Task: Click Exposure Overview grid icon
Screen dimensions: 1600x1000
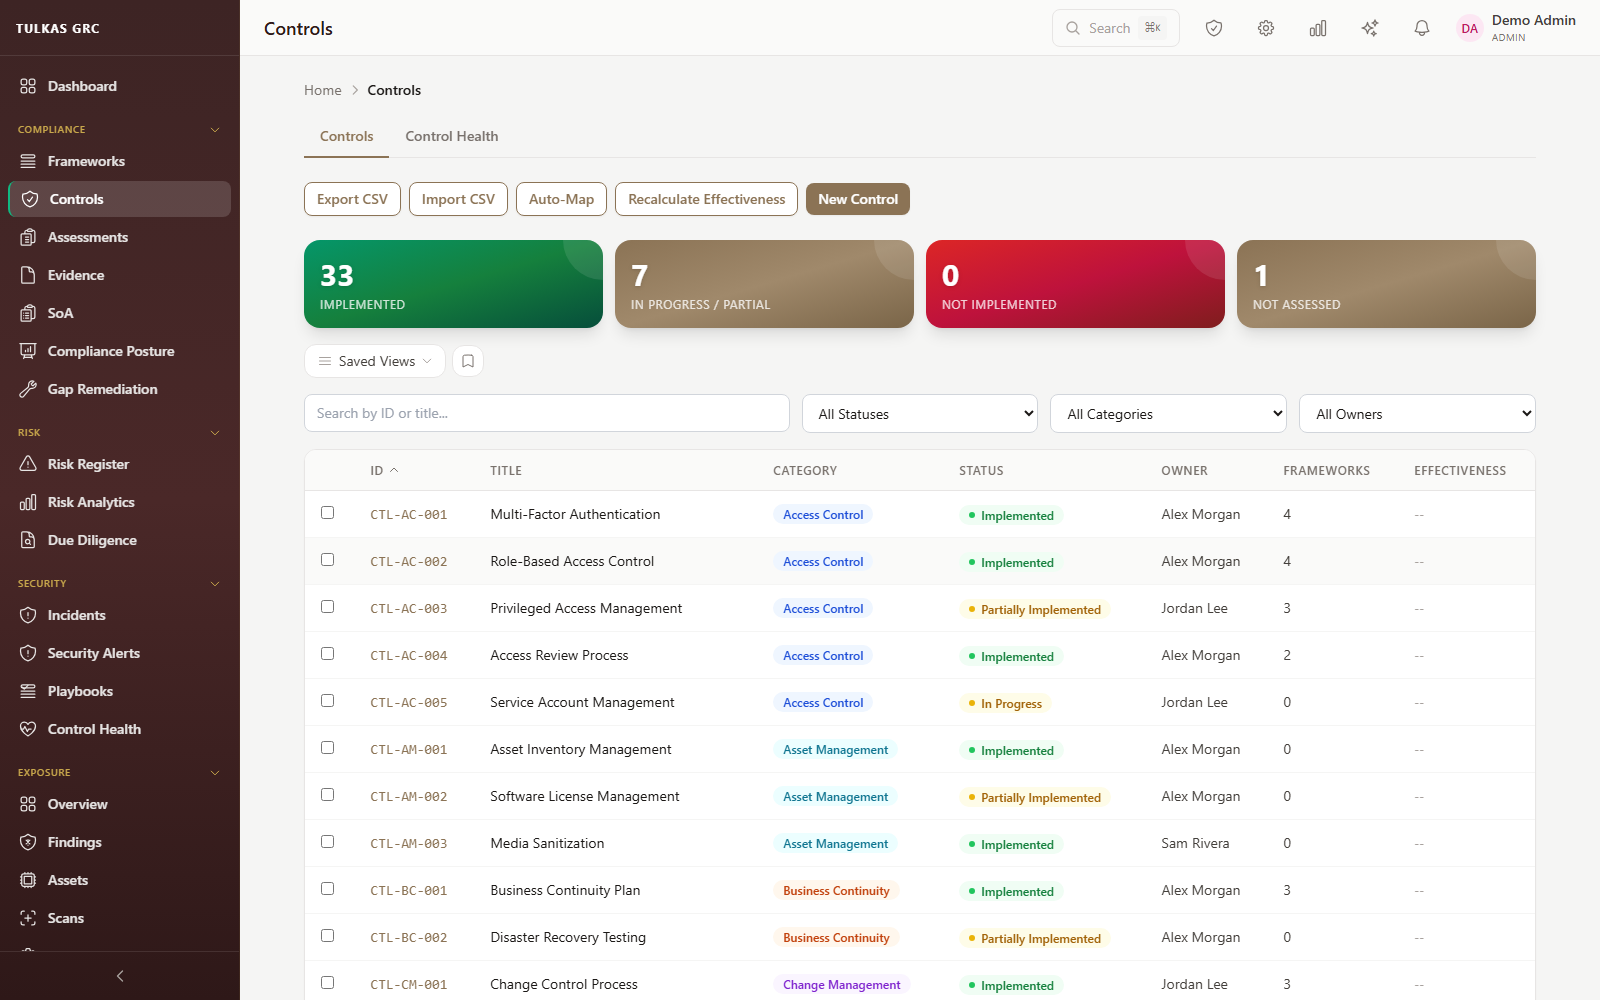Action: pos(28,804)
